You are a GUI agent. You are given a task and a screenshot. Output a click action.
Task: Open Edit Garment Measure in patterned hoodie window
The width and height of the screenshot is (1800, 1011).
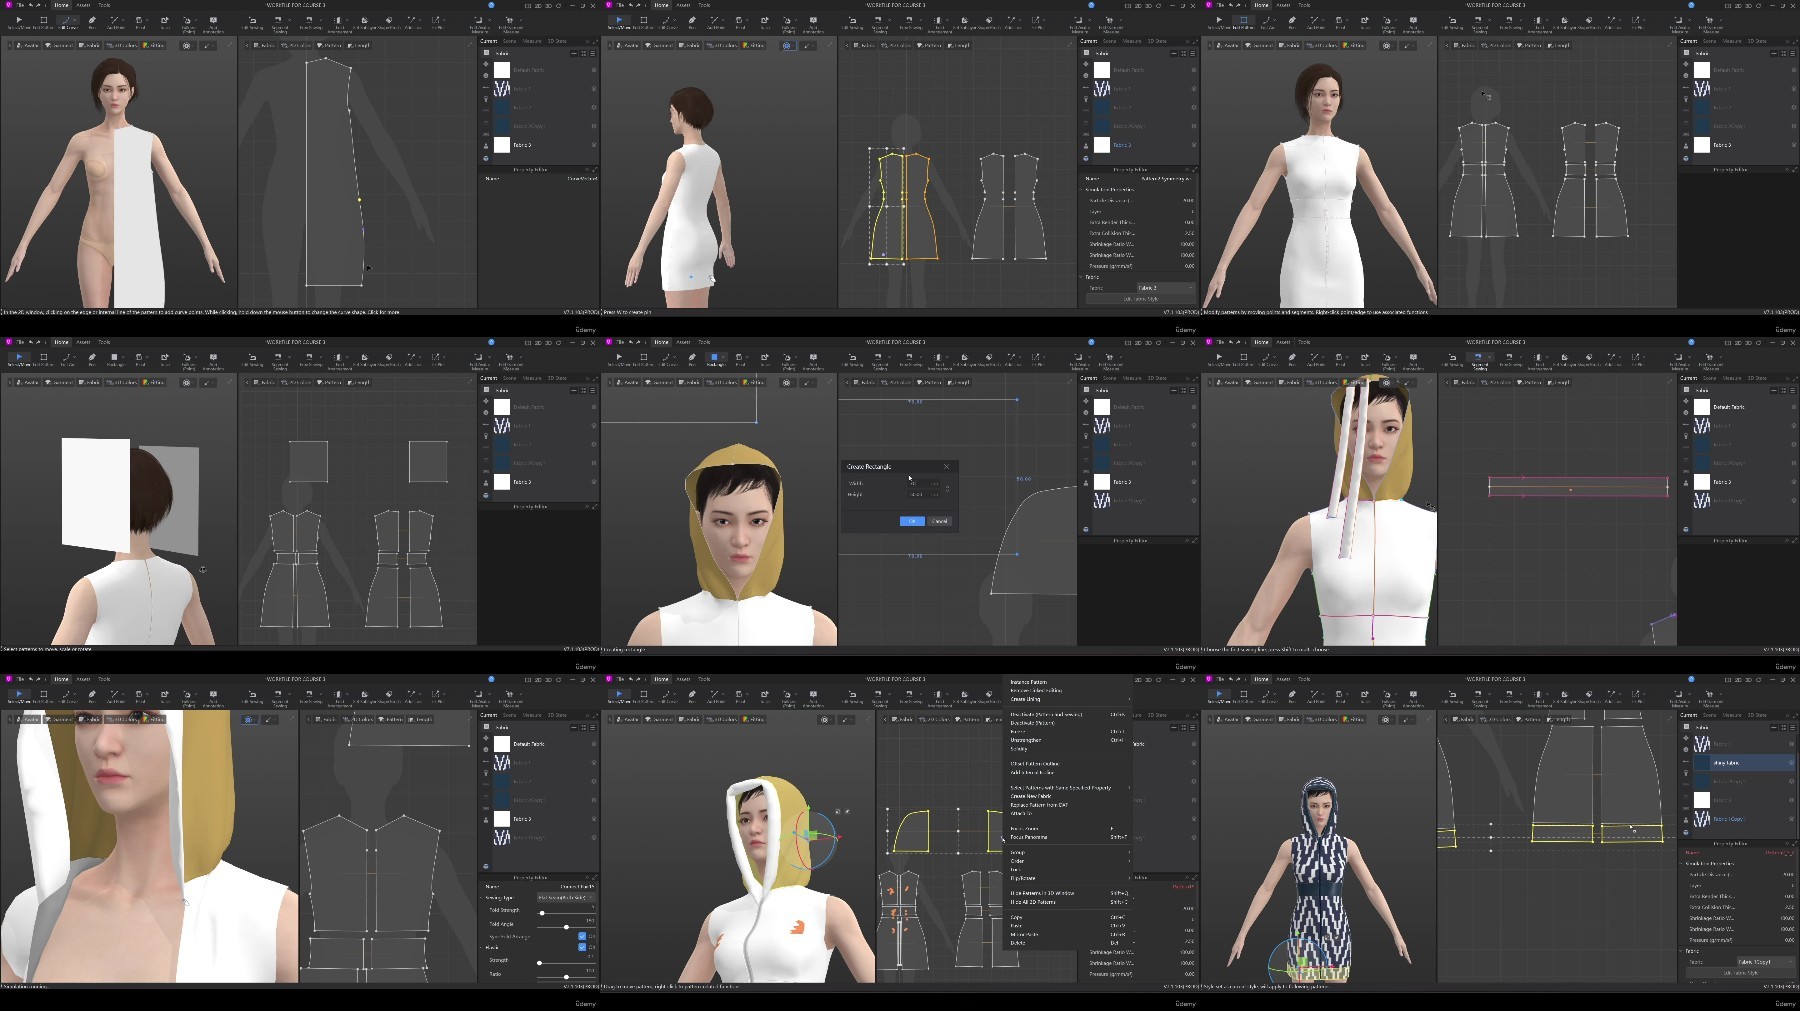[x=1710, y=698]
